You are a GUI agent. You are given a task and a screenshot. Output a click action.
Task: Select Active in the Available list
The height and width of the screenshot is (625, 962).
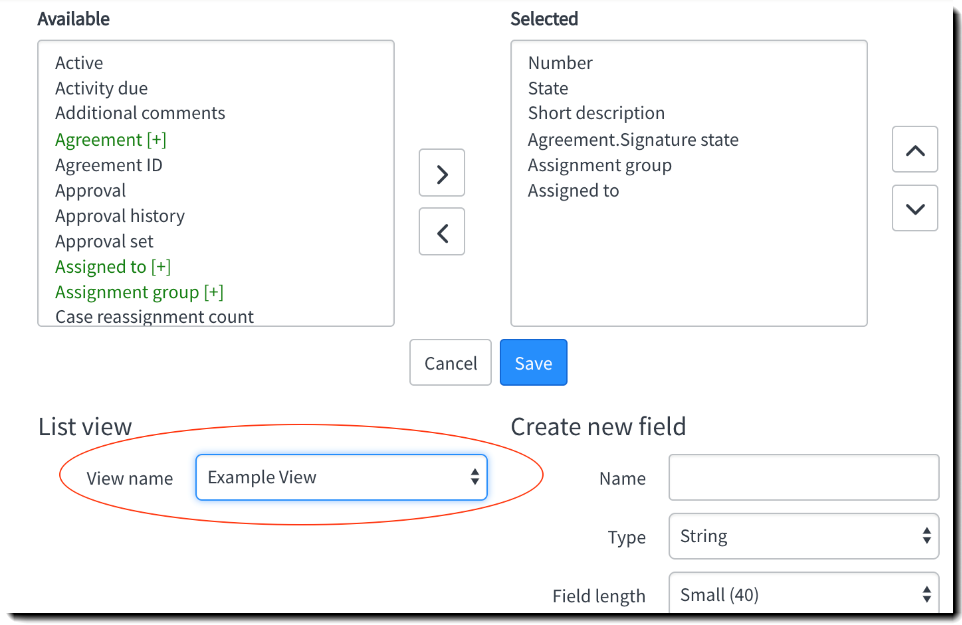click(79, 63)
